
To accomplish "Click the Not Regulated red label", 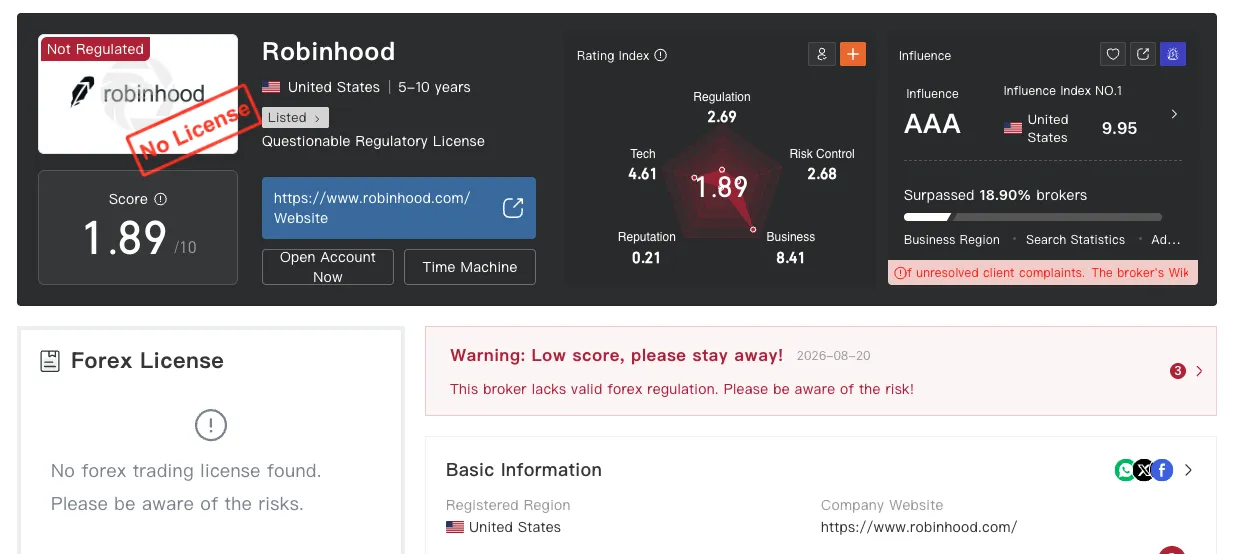I will click(95, 49).
